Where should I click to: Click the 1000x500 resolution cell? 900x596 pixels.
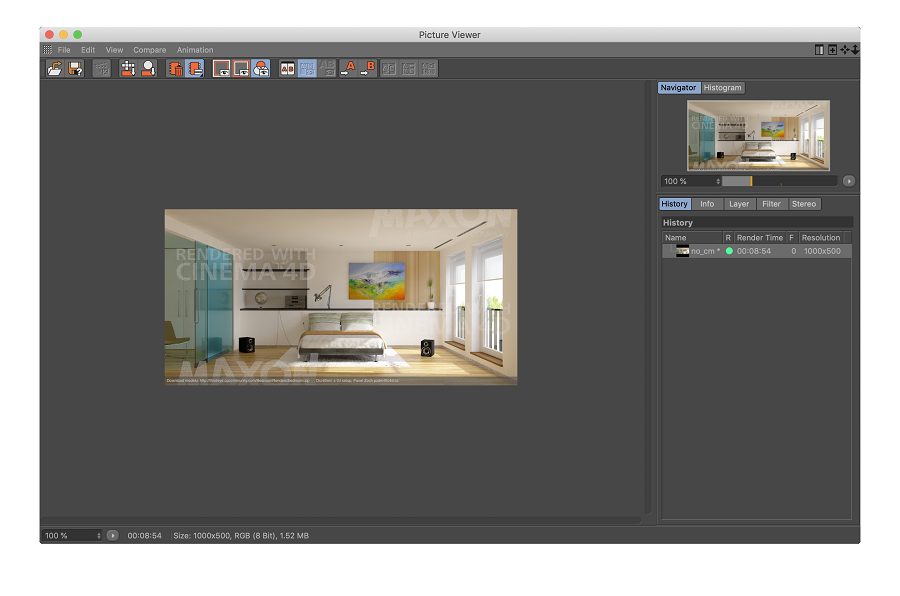pyautogui.click(x=822, y=251)
